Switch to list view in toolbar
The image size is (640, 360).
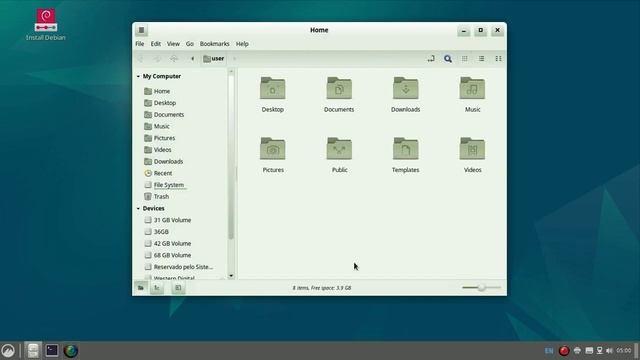[x=482, y=59]
